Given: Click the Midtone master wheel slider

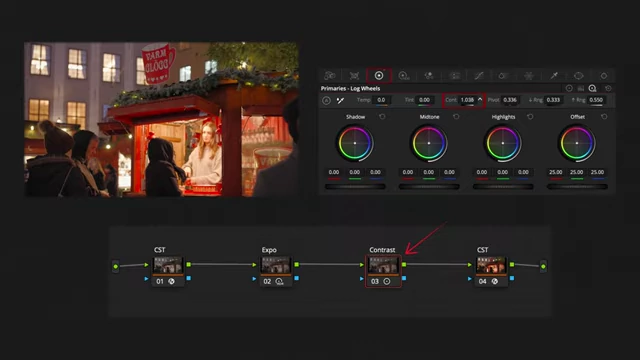Looking at the screenshot, I should coord(429,187).
